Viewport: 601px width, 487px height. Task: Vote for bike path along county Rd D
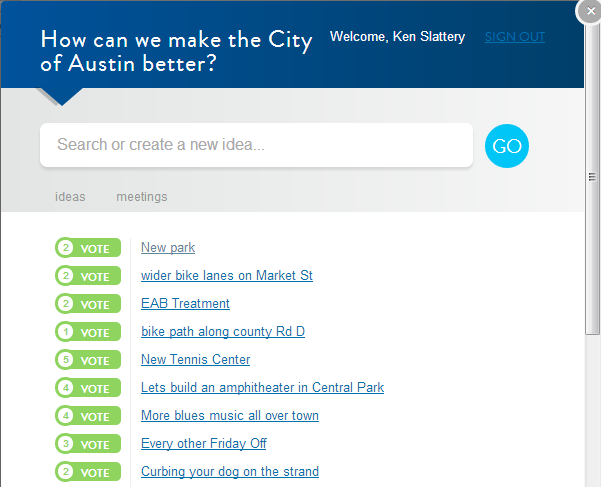(88, 332)
